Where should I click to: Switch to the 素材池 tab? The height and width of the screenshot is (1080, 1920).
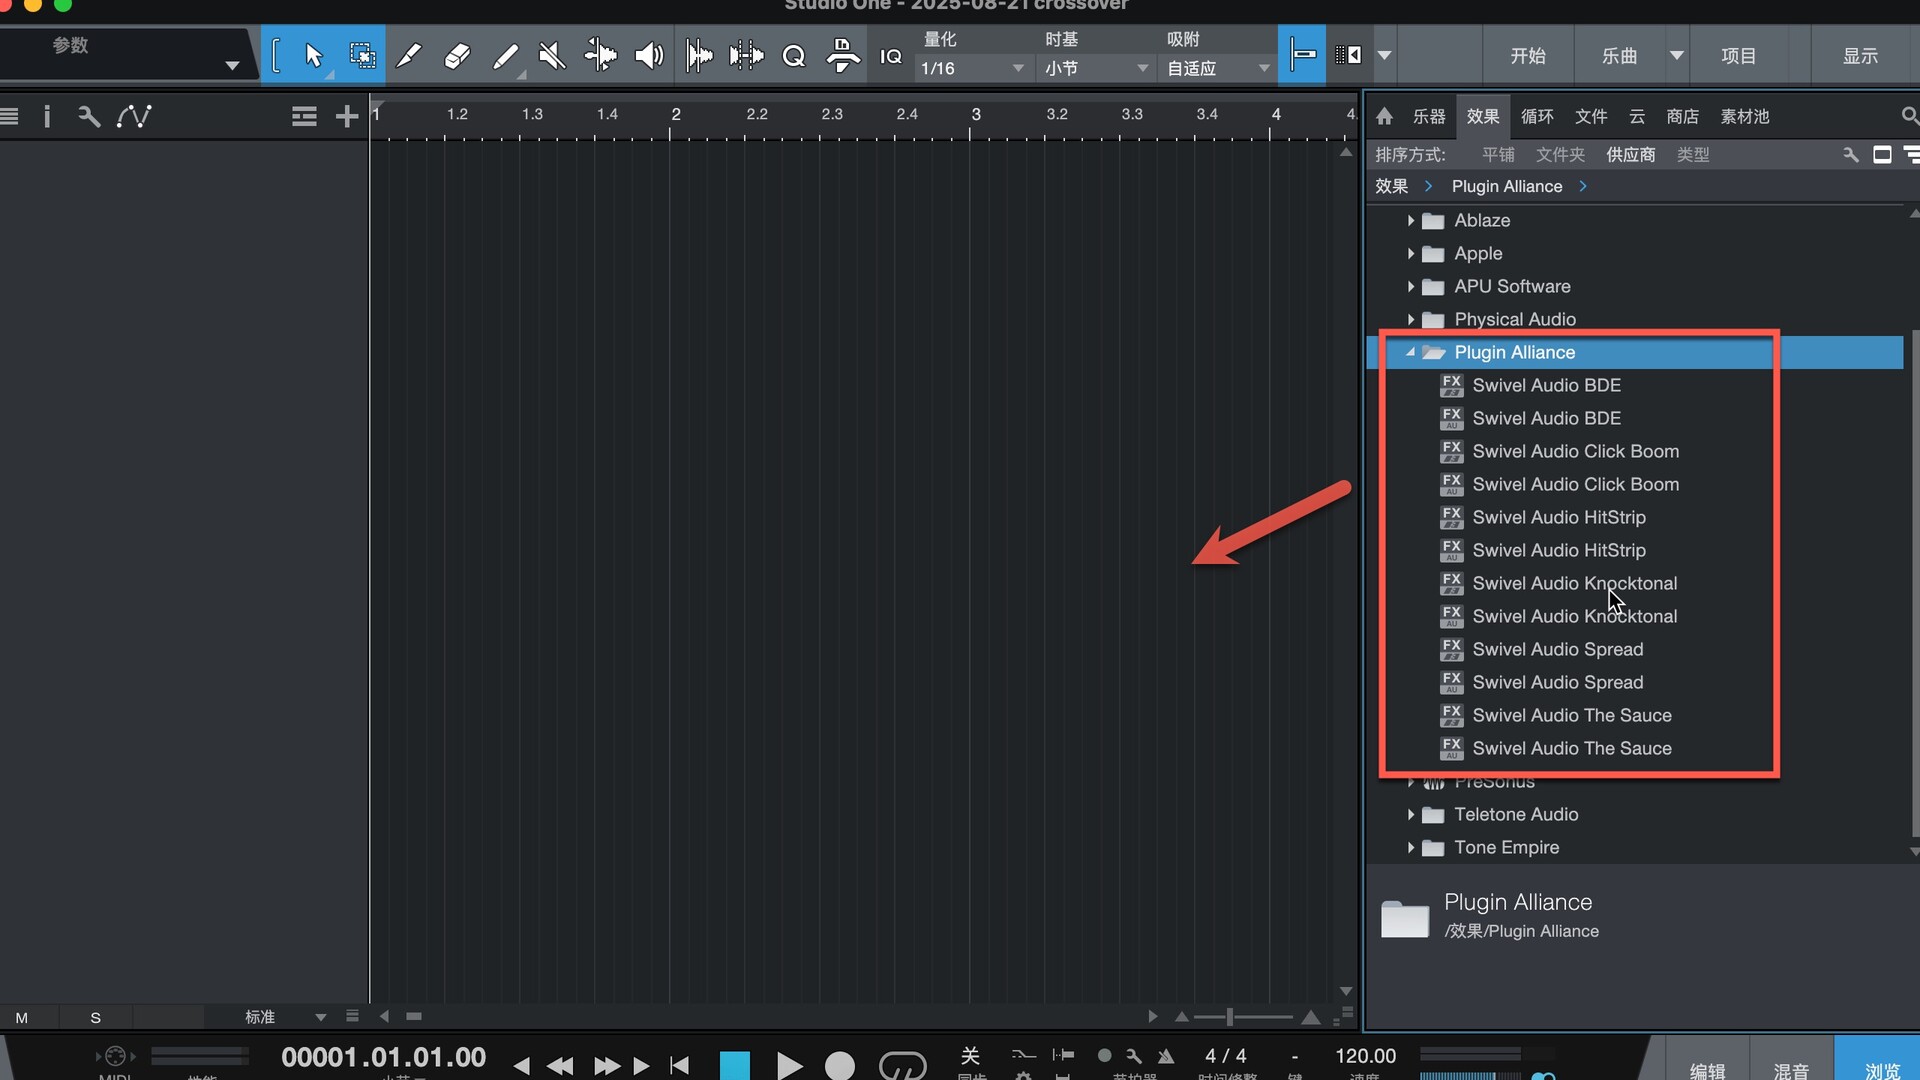(1745, 116)
